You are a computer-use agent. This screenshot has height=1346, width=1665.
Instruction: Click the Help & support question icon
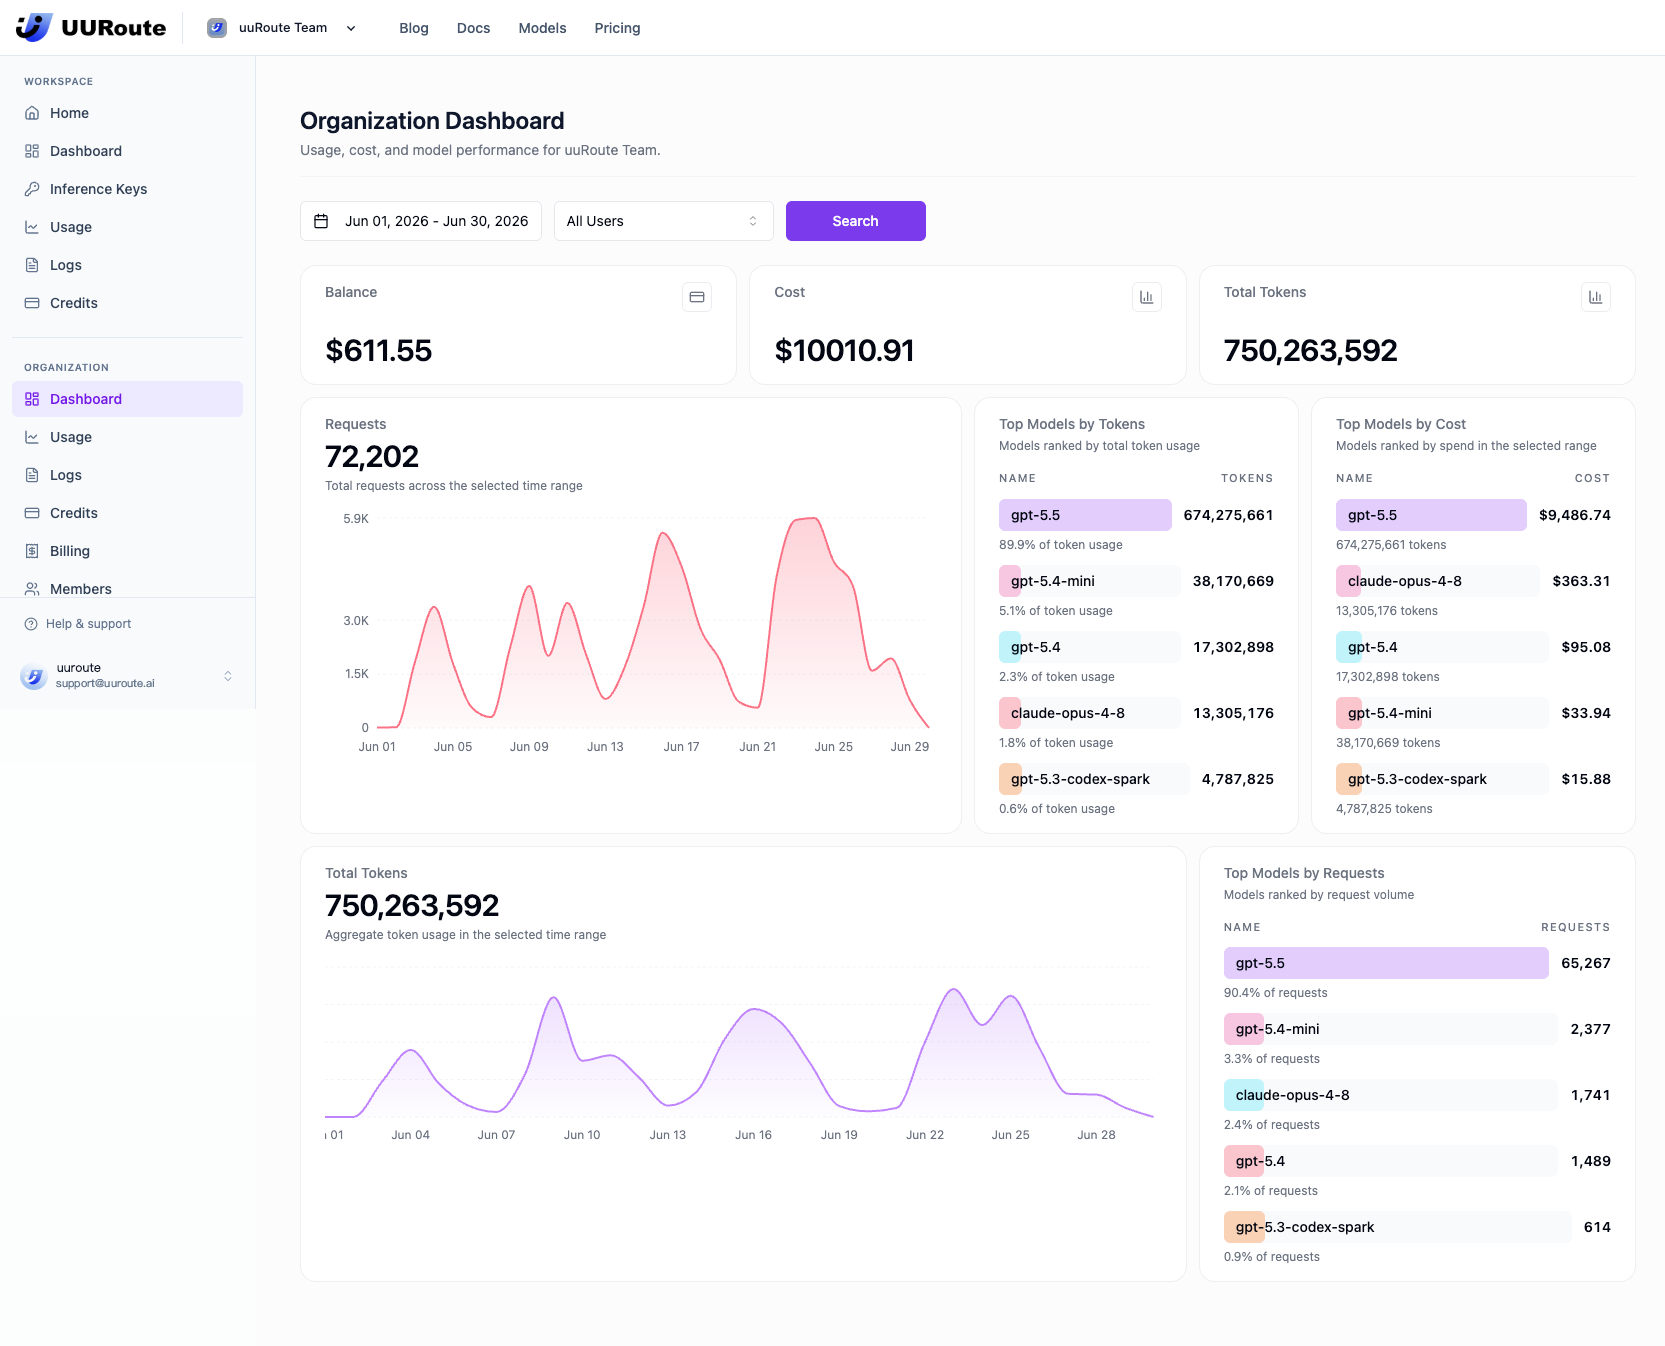click(31, 624)
